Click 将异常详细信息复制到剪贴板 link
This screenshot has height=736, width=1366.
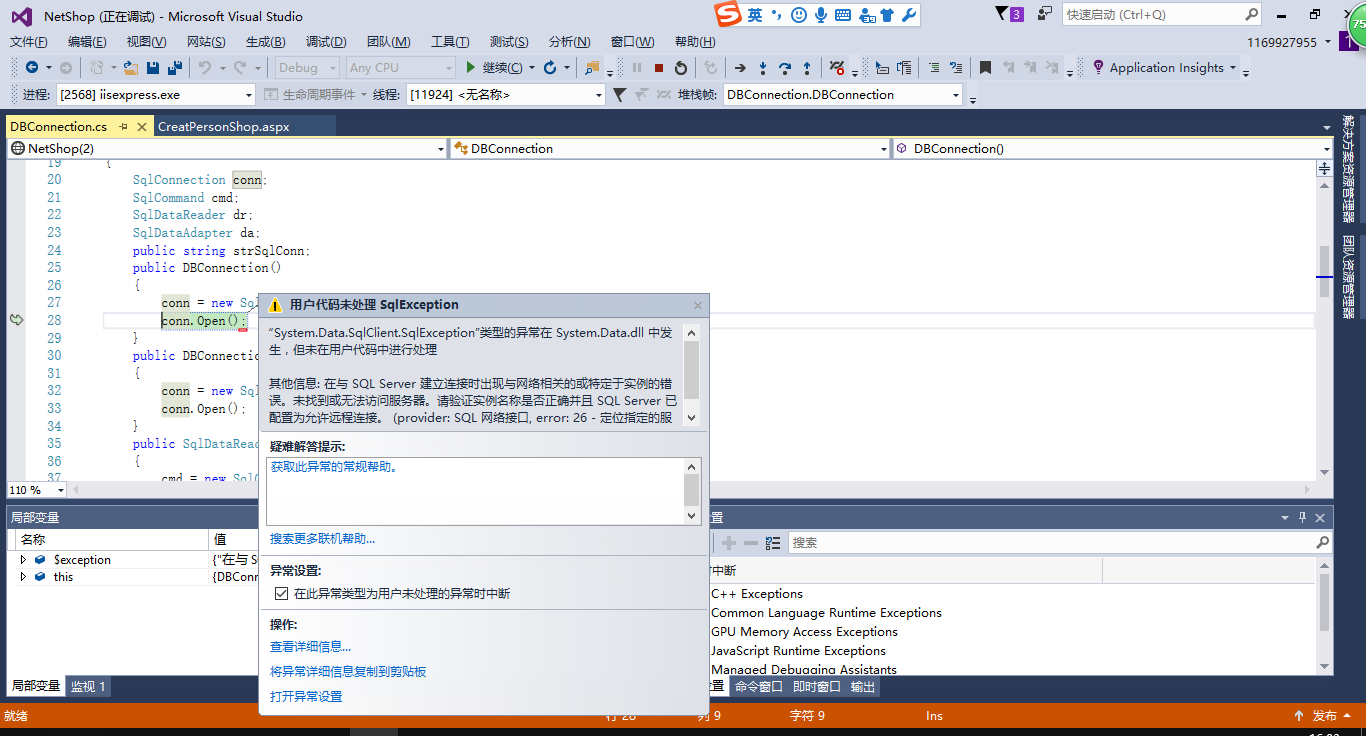(x=348, y=672)
